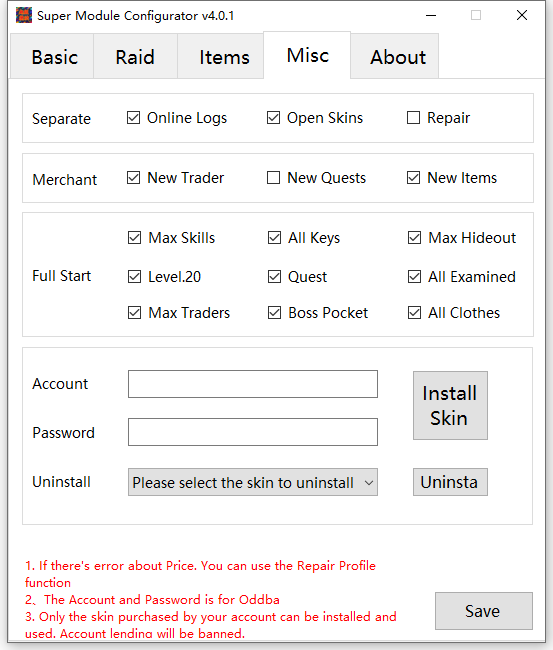Disable the Online Logs checkbox
553x650 pixels.
(133, 118)
